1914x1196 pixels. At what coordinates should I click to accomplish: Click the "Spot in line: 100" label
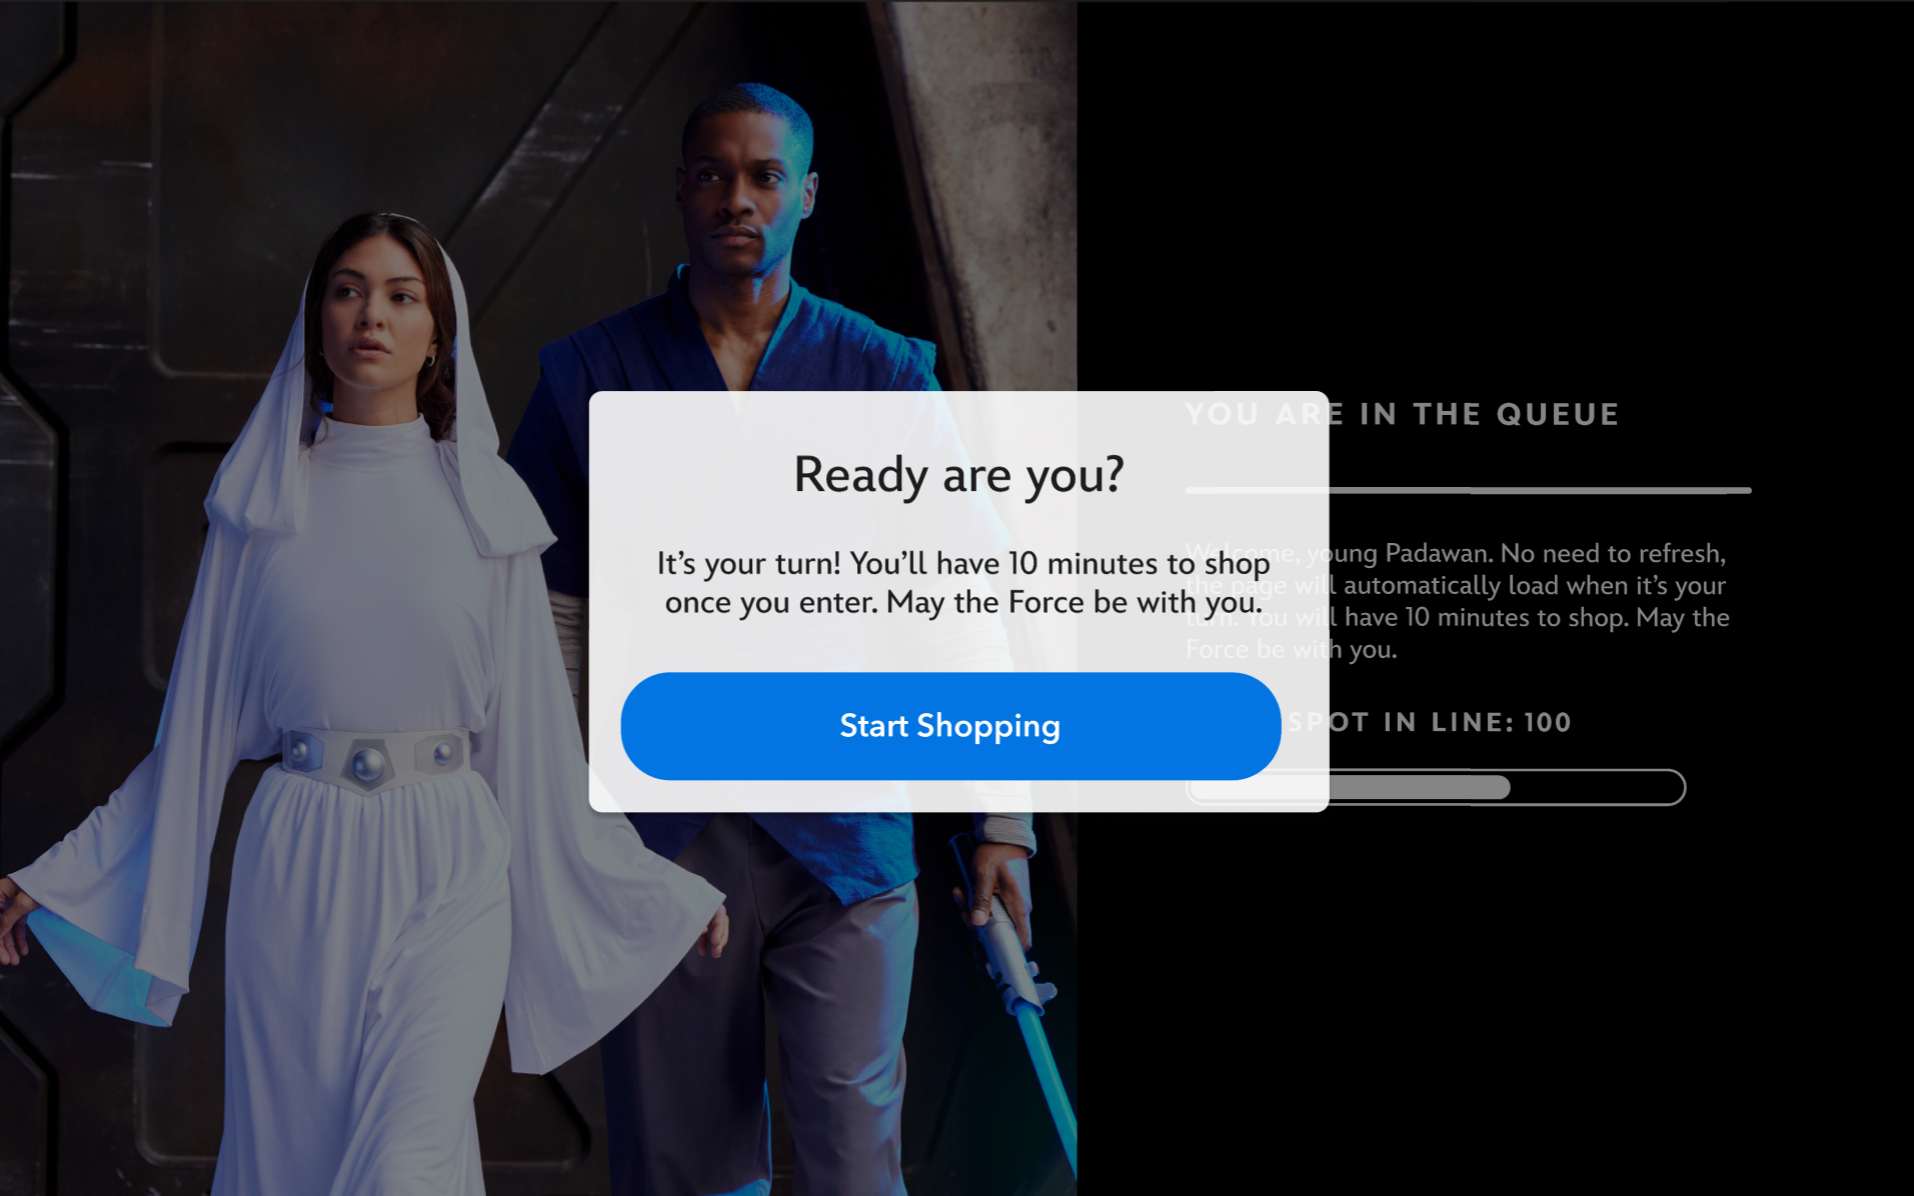tap(1429, 722)
